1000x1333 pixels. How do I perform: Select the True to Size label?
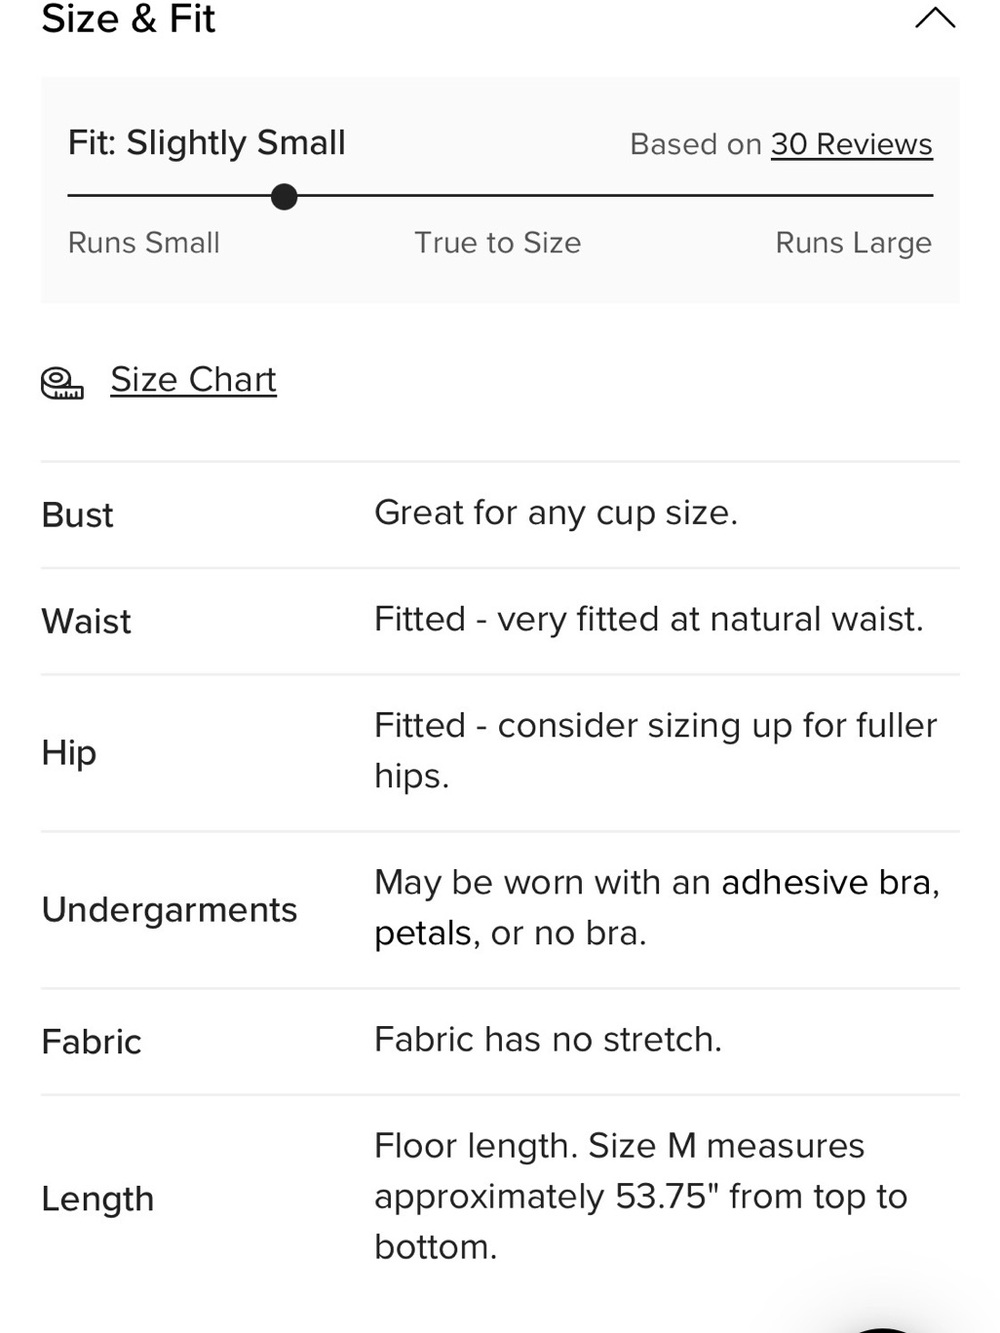click(498, 243)
